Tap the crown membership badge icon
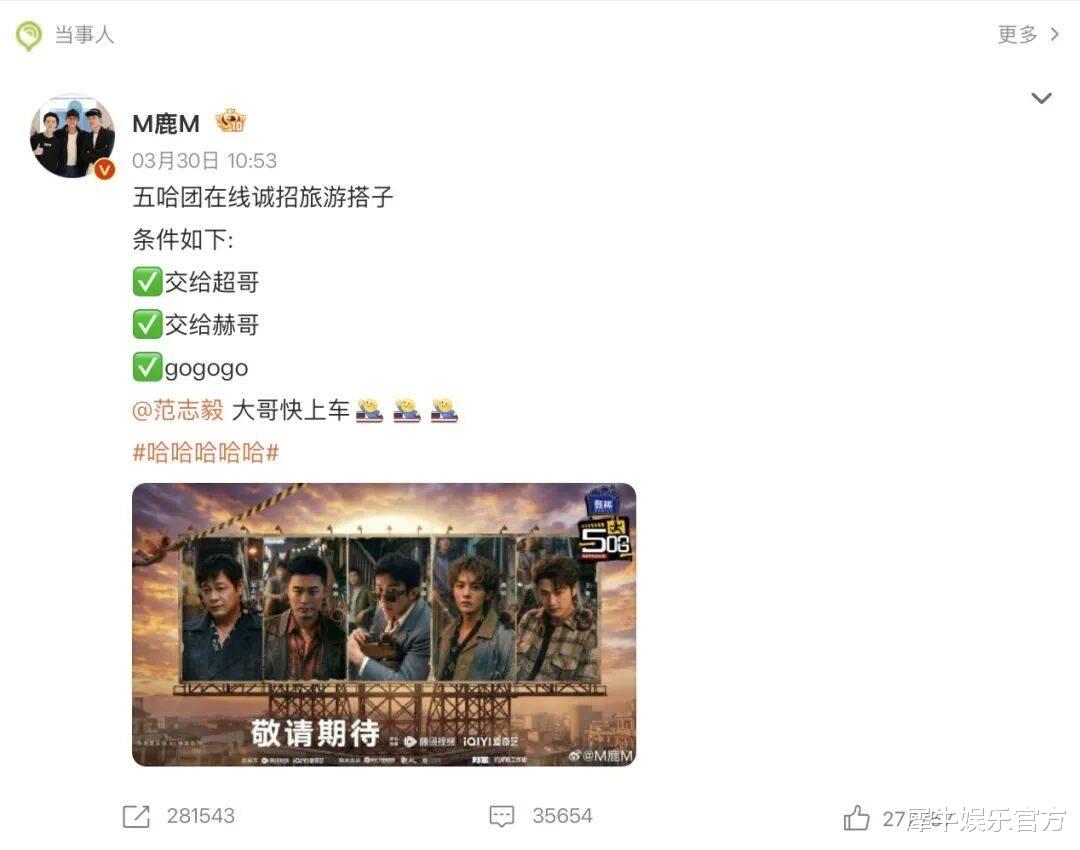The height and width of the screenshot is (850, 1080). click(x=231, y=121)
